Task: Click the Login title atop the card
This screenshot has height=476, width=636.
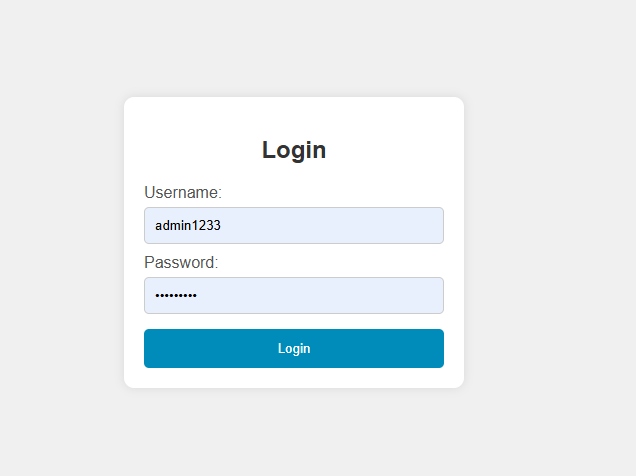Action: pos(294,150)
